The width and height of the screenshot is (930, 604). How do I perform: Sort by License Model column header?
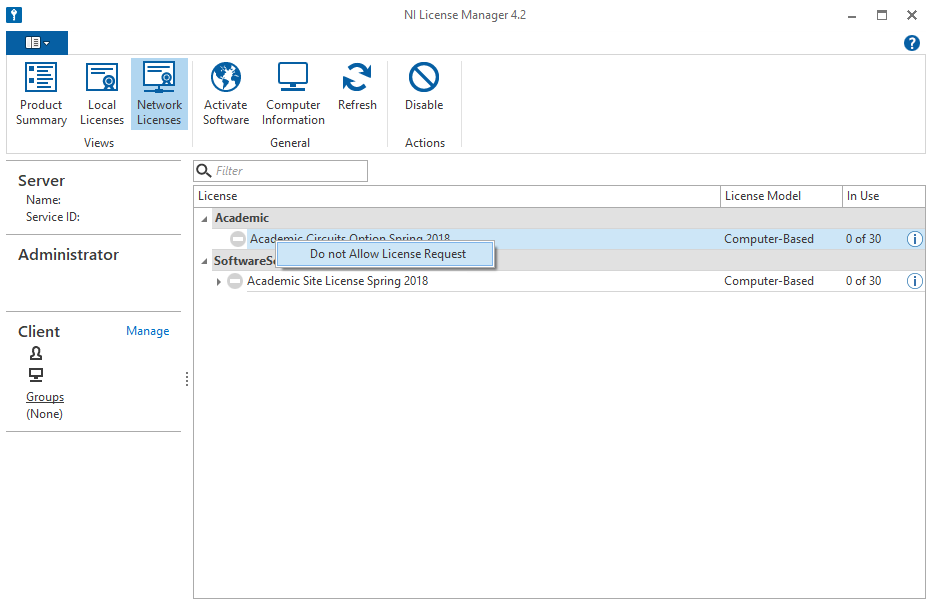click(781, 196)
